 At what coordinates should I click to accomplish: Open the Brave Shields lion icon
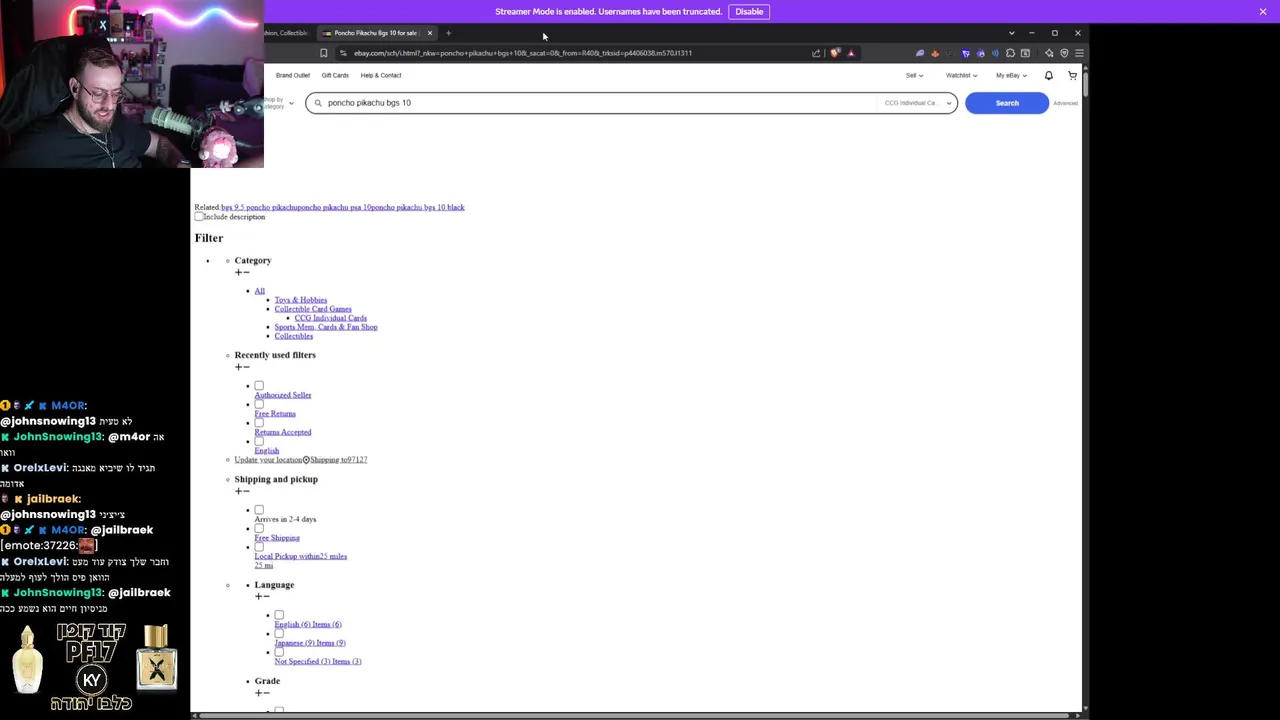pyautogui.click(x=835, y=53)
